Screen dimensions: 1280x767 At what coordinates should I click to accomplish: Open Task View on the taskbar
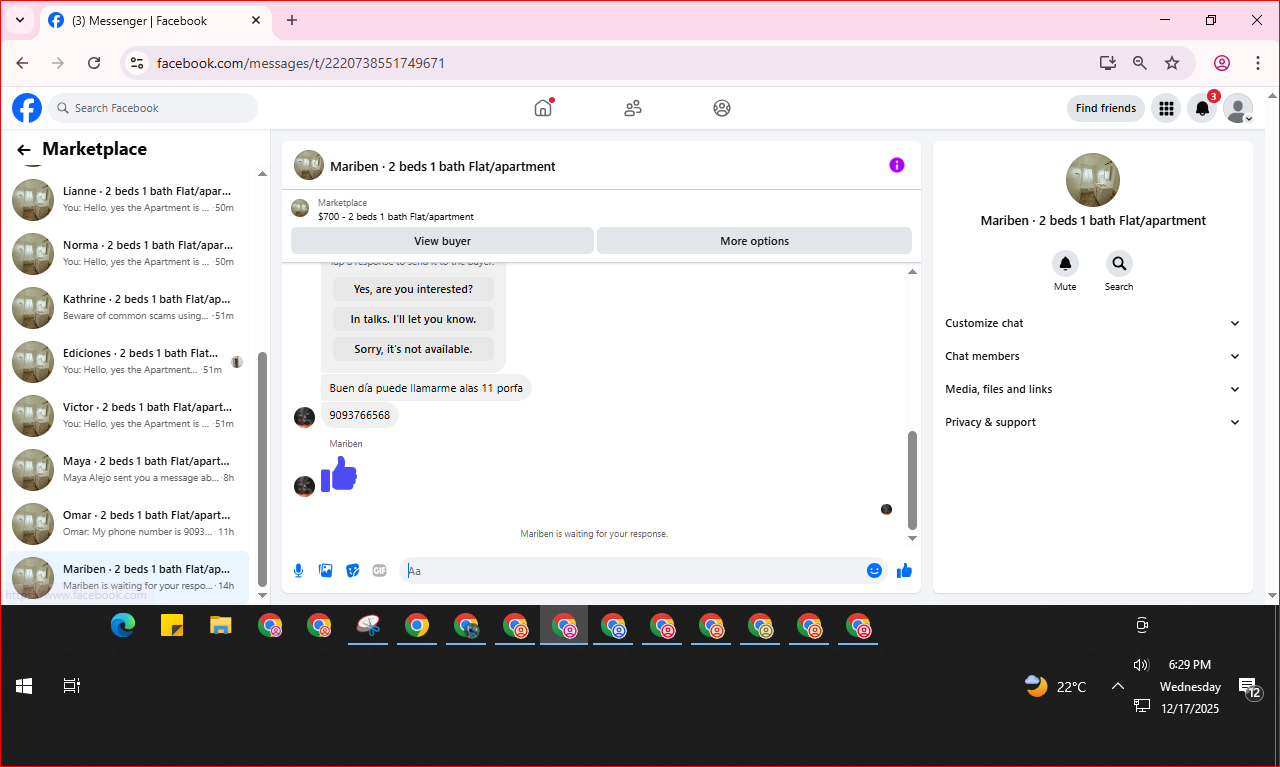(72, 686)
